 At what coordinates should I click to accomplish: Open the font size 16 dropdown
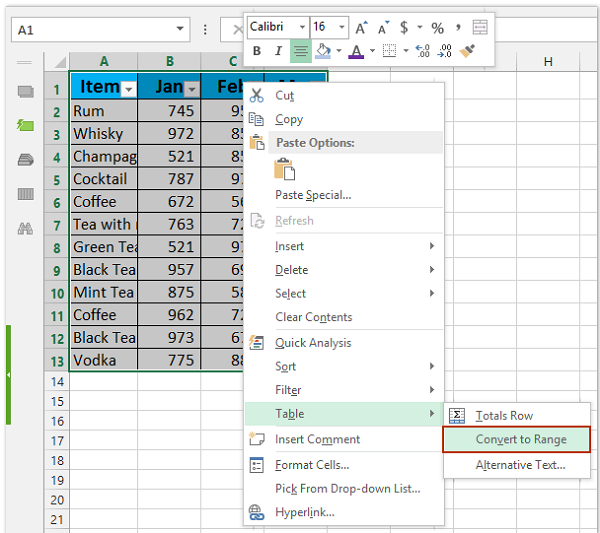[342, 27]
